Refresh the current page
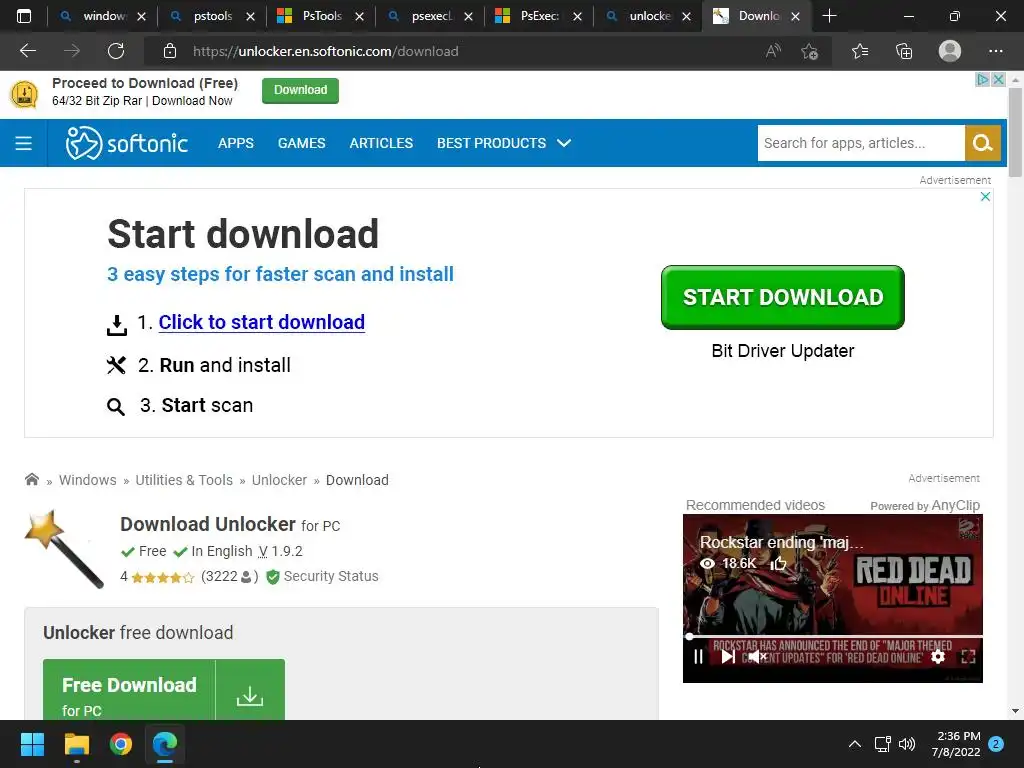 click(116, 51)
